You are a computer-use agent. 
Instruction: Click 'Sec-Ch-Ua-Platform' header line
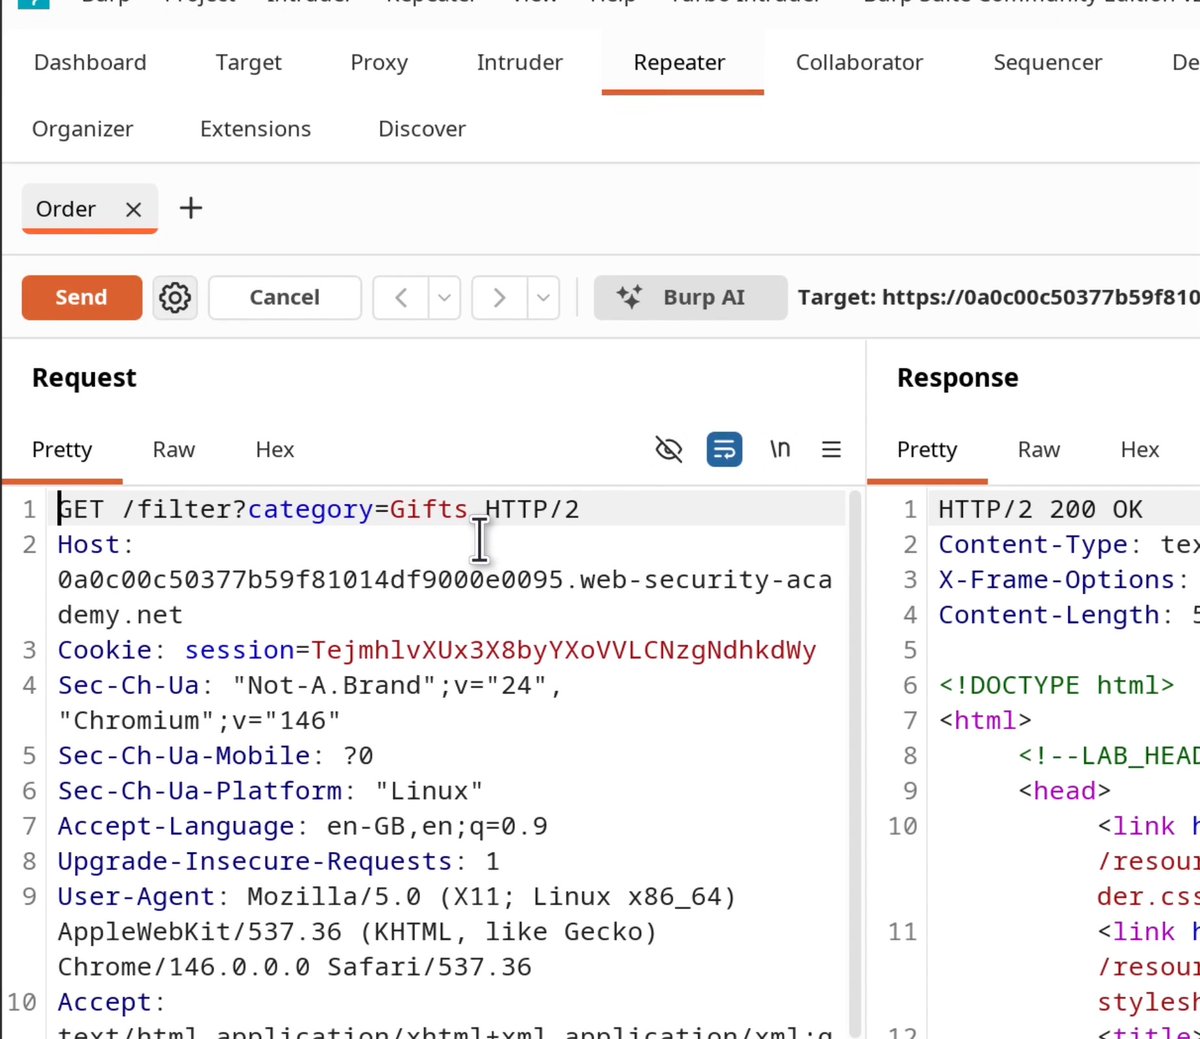(270, 791)
